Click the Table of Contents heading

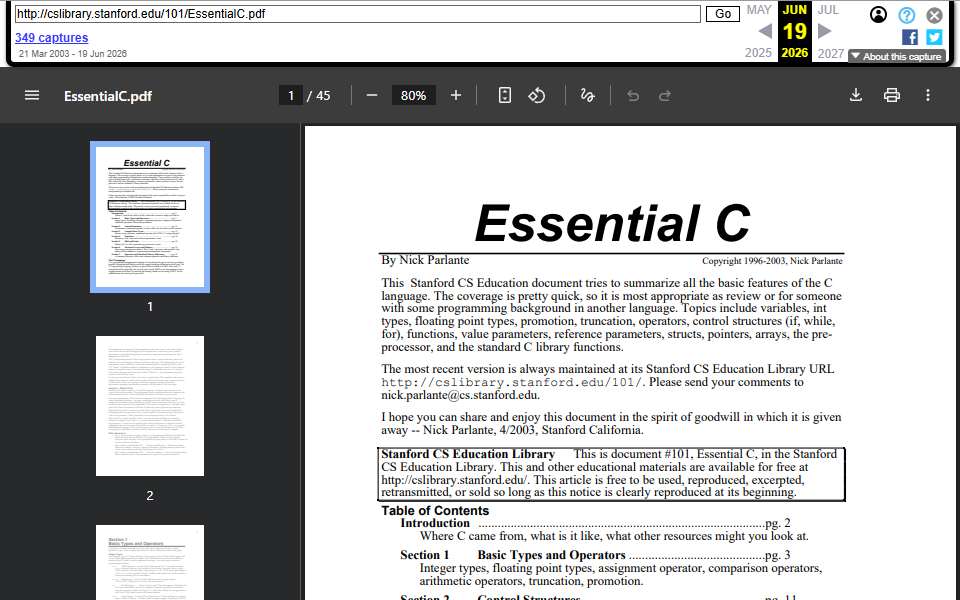click(x=435, y=511)
